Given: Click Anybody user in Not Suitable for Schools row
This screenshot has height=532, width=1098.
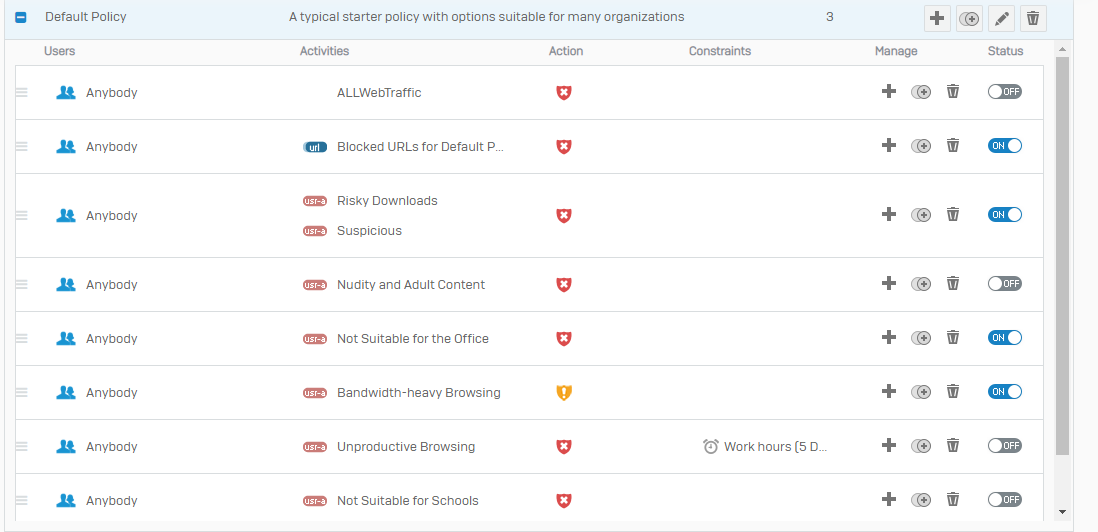Looking at the screenshot, I should [x=111, y=501].
